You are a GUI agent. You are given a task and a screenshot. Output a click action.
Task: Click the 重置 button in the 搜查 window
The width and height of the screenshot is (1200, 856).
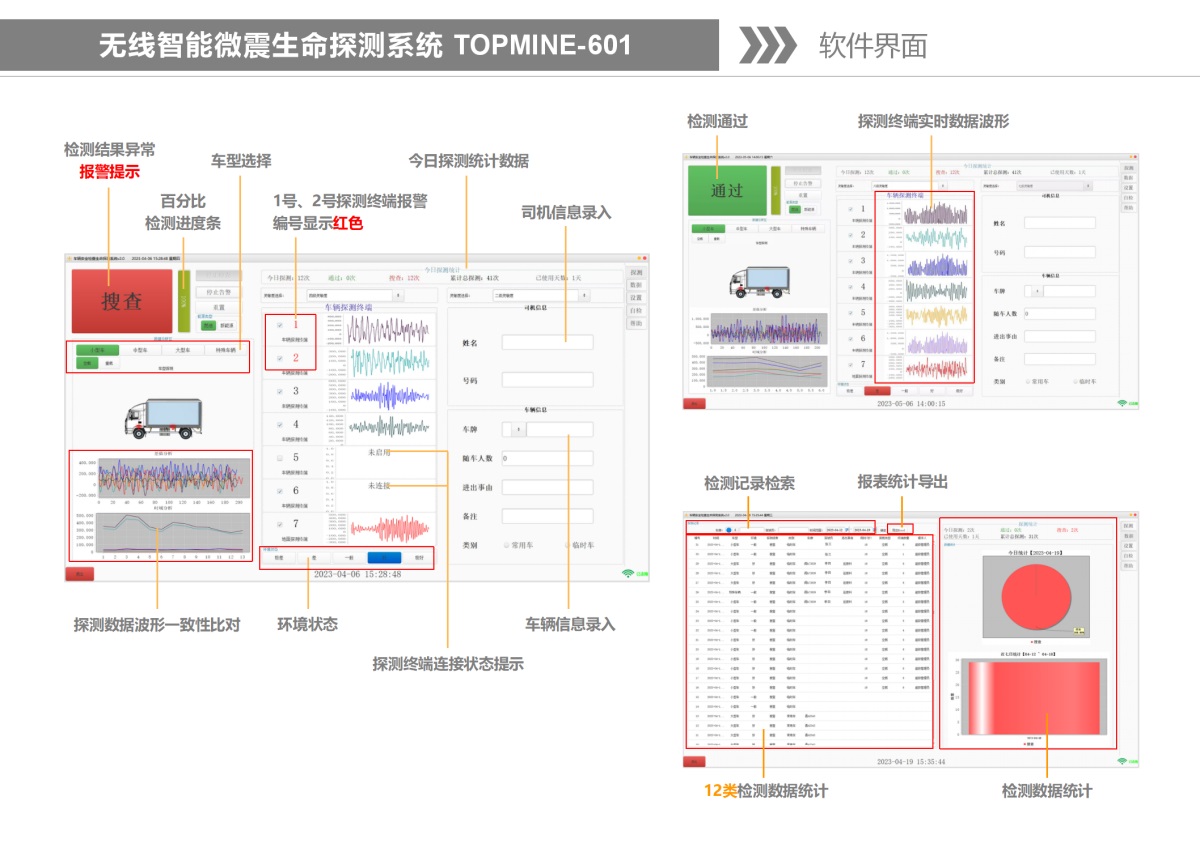(x=219, y=307)
